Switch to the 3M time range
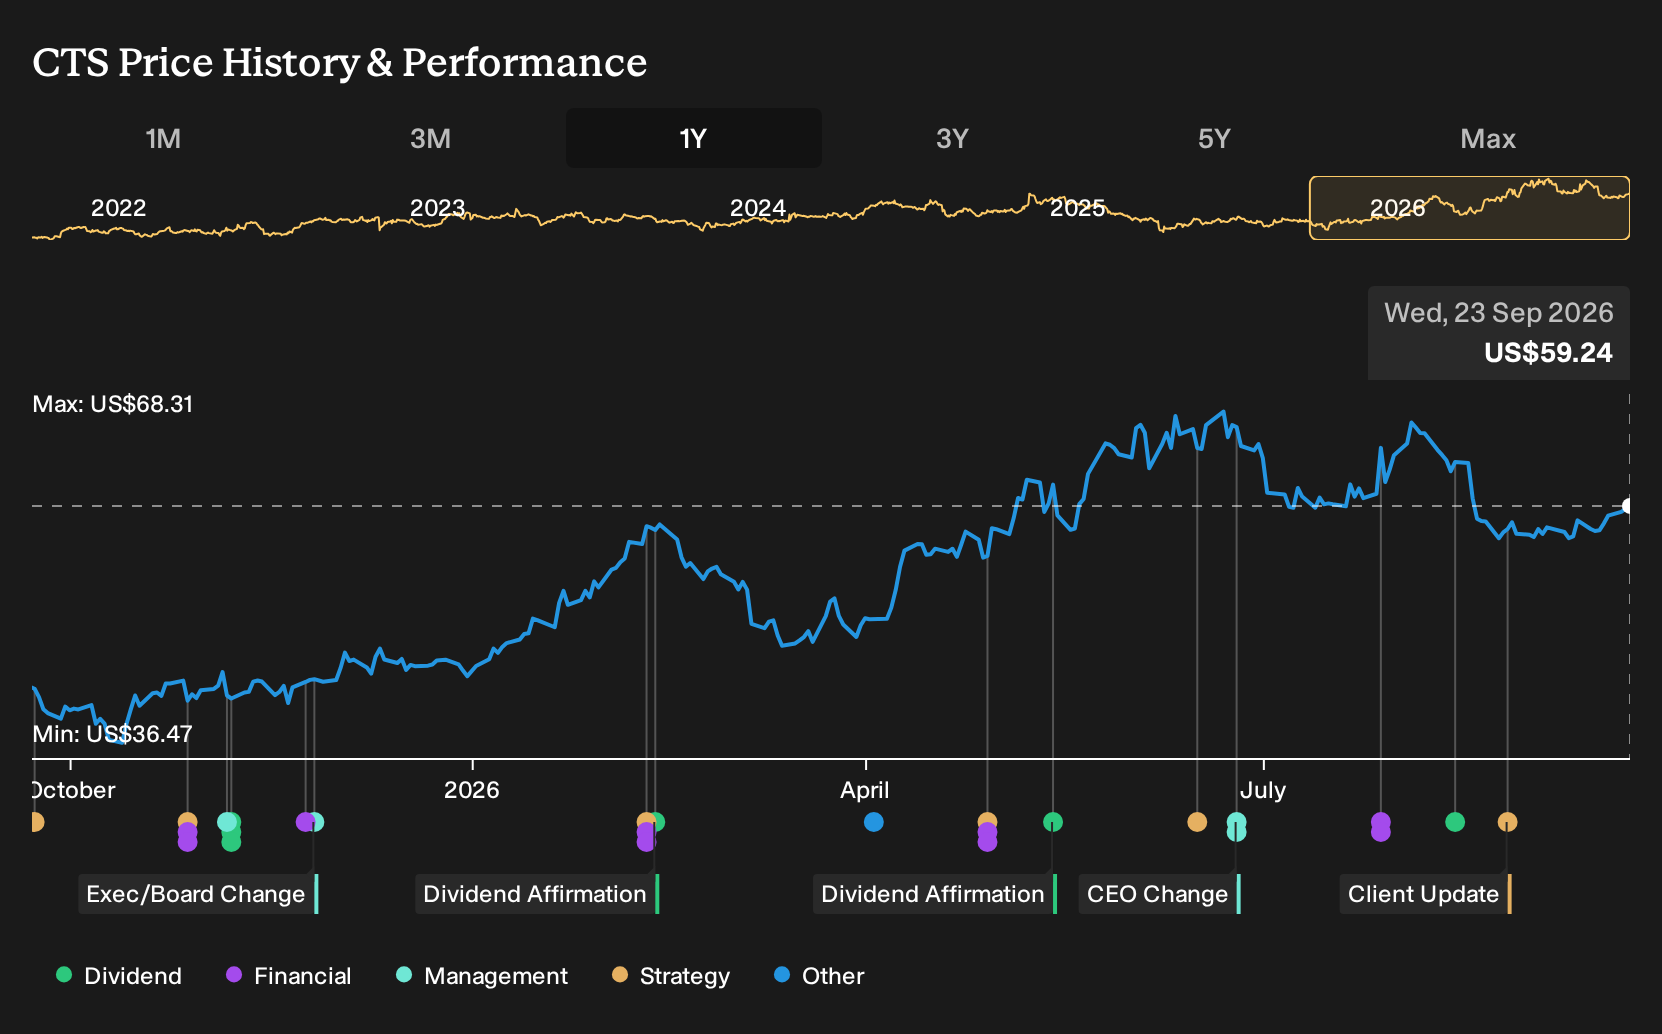The height and width of the screenshot is (1034, 1662). click(430, 139)
